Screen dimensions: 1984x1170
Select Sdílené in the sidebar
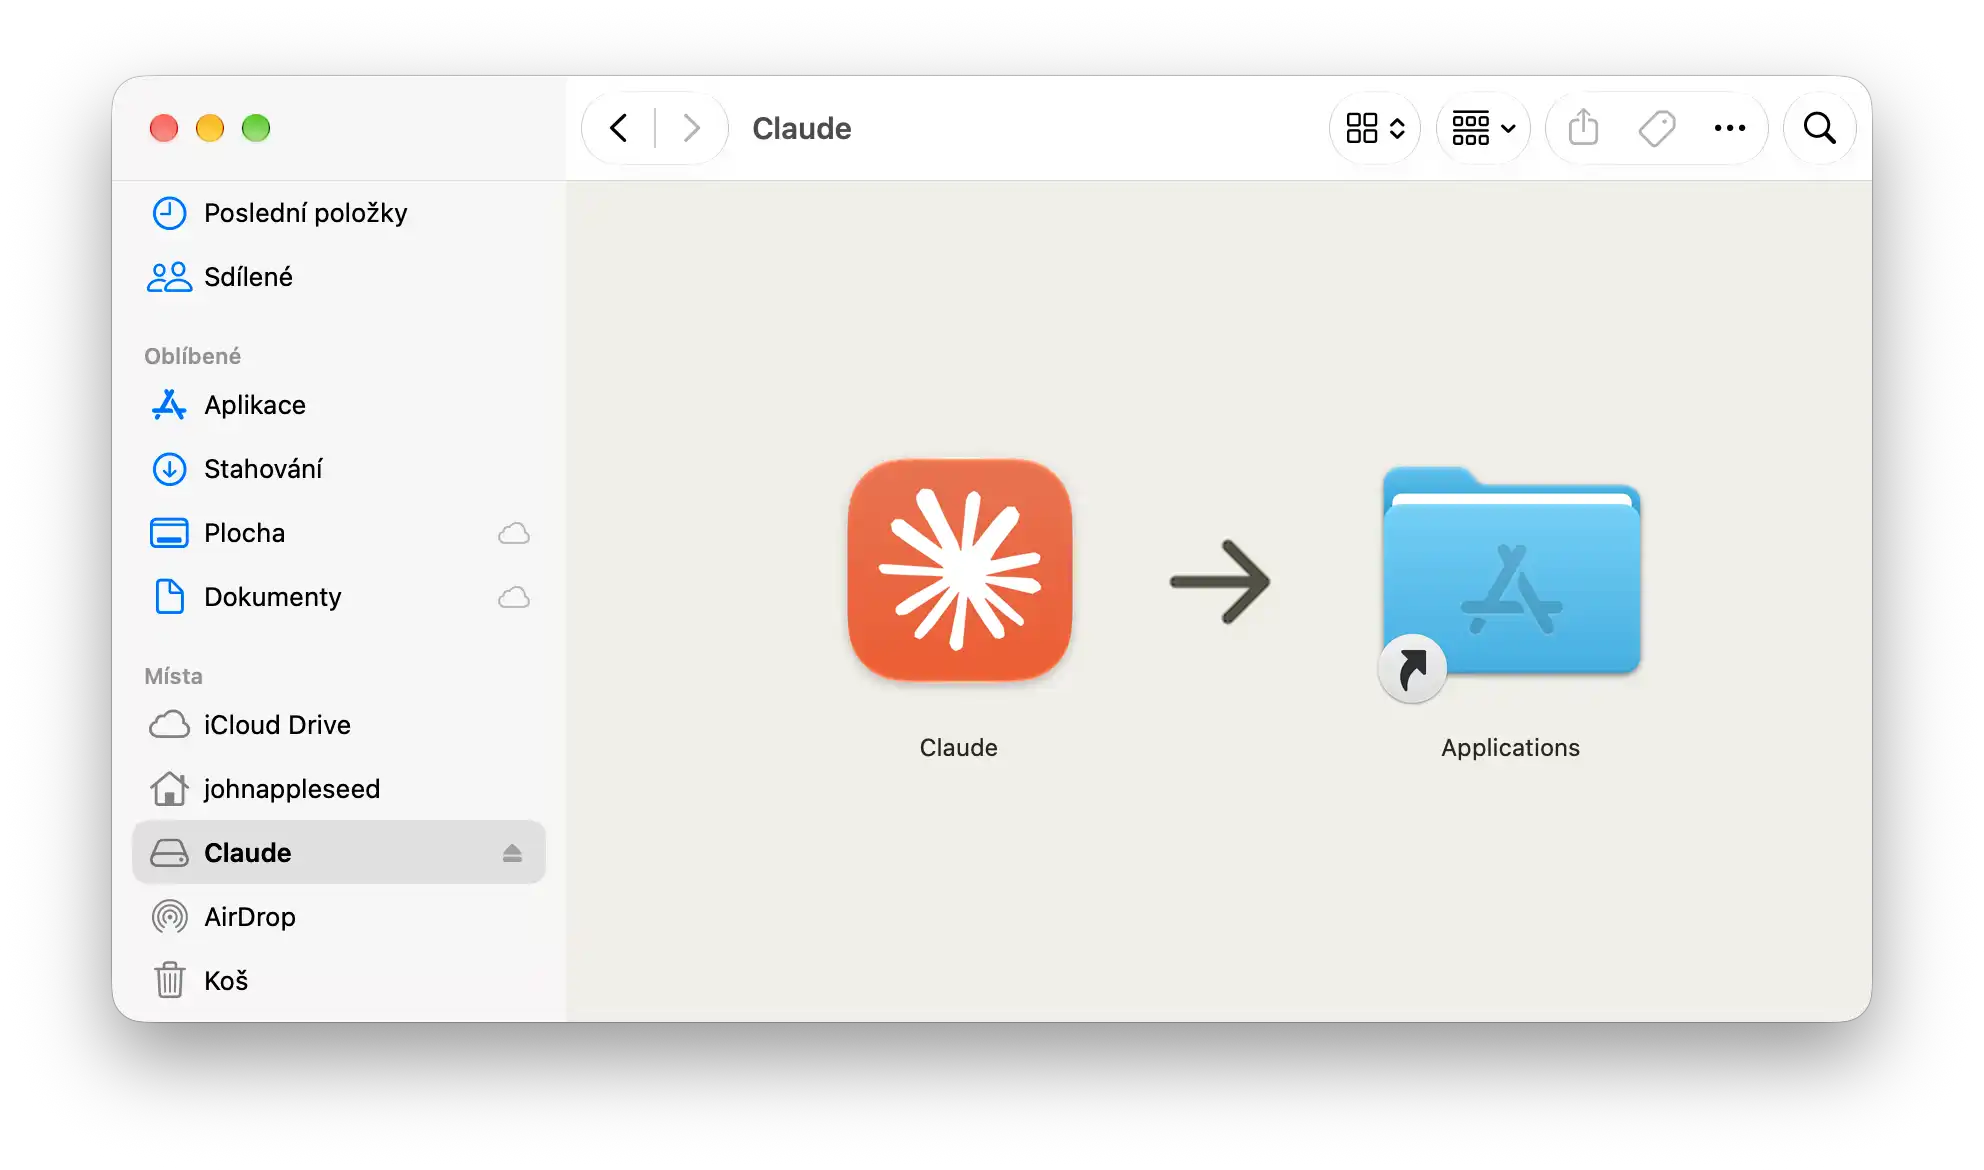click(x=339, y=277)
